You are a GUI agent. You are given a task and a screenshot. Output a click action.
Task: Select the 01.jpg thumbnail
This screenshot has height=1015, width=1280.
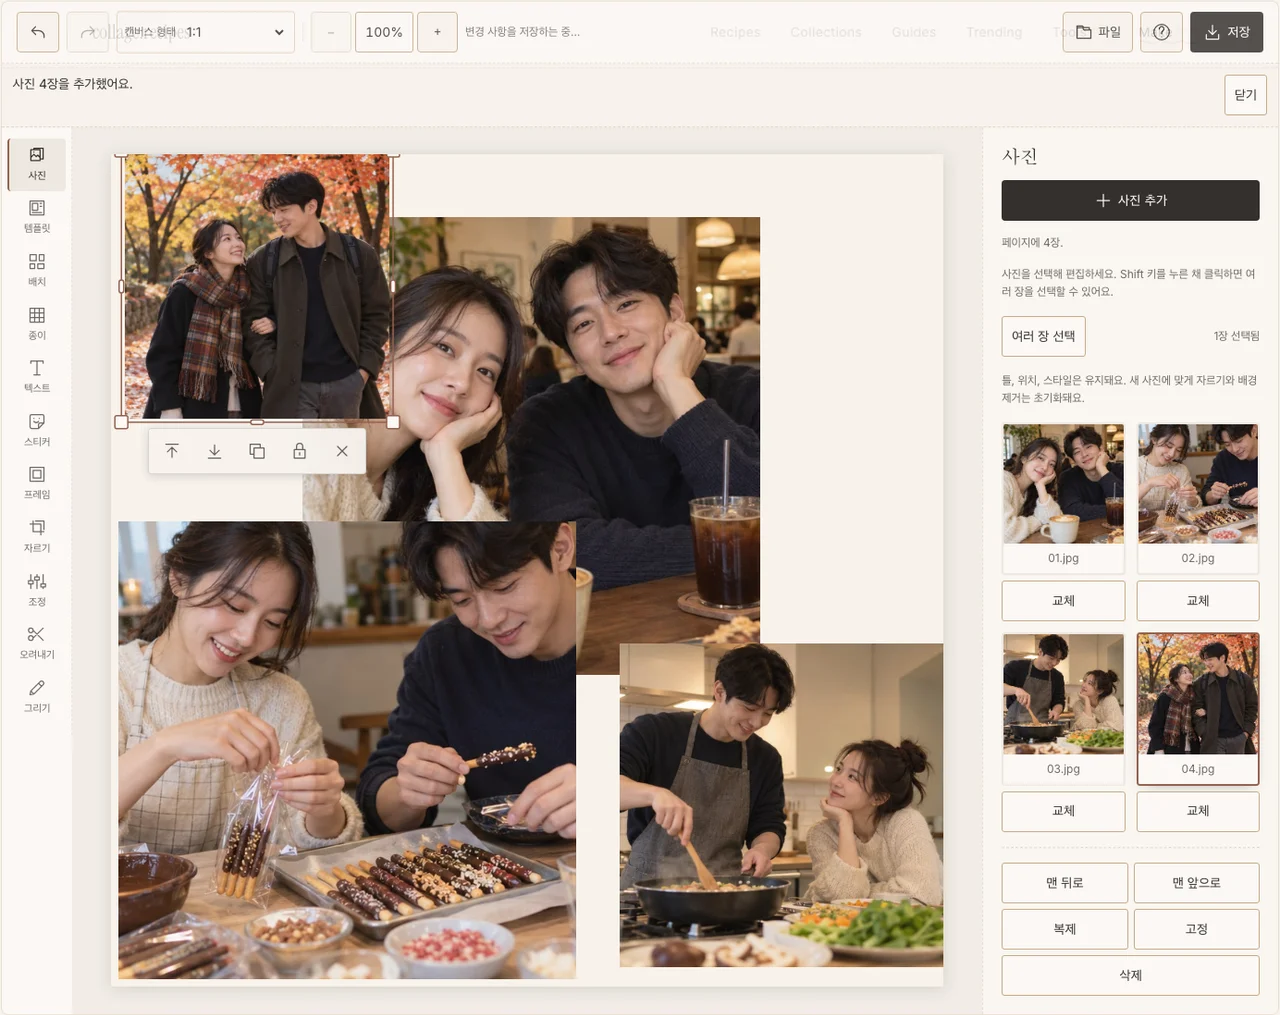point(1063,498)
